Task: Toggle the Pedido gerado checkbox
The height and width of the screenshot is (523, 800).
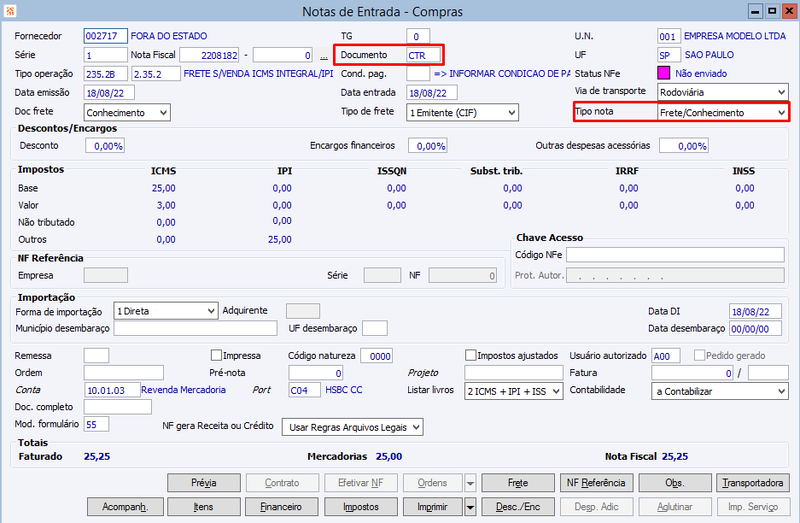Action: pyautogui.click(x=699, y=355)
